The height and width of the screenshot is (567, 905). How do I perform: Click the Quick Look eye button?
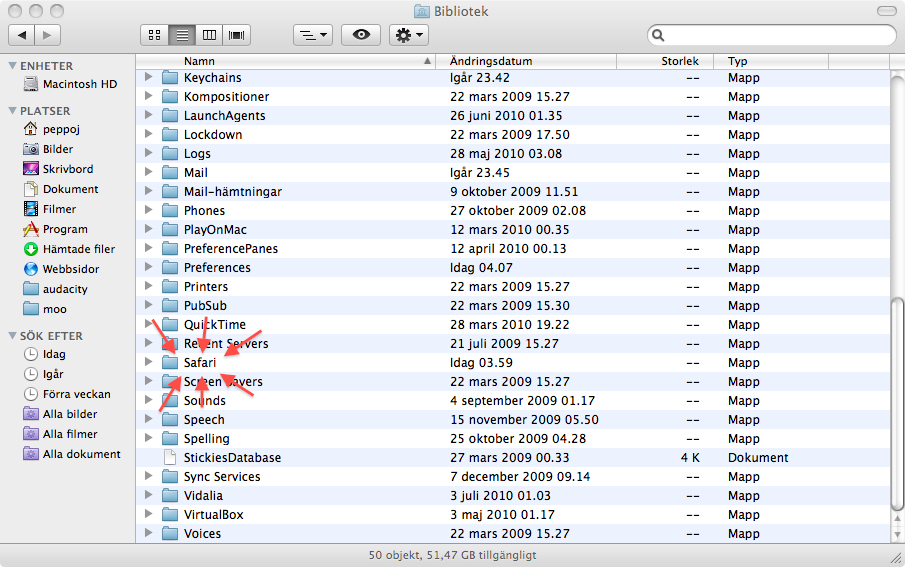coord(361,35)
